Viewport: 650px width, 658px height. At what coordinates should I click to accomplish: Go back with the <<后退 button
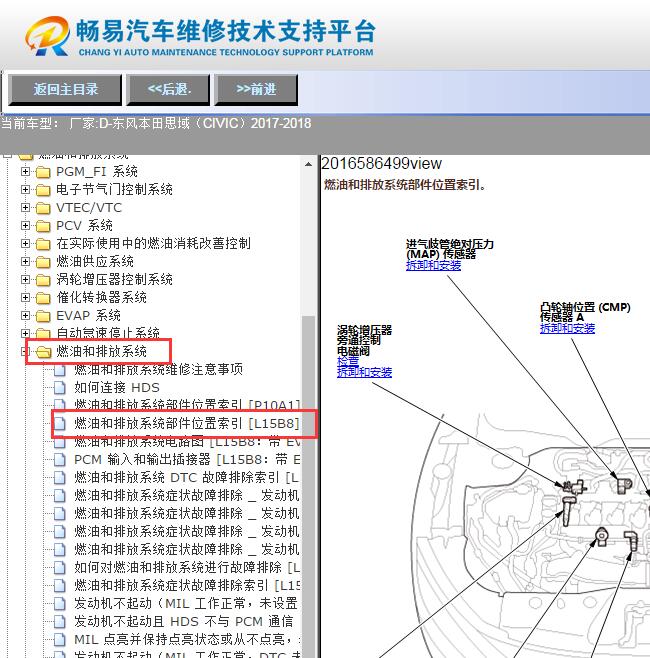(168, 89)
